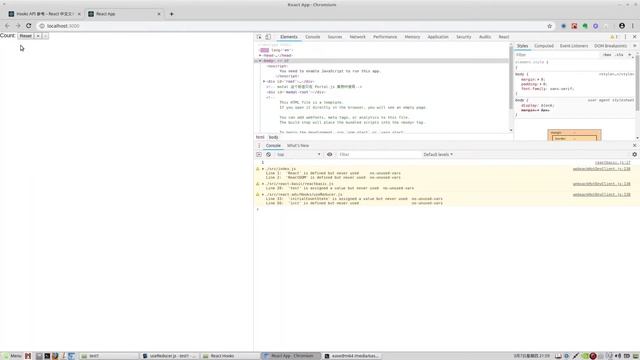Show the console sidebar icon
640x360 pixels.
(259, 155)
